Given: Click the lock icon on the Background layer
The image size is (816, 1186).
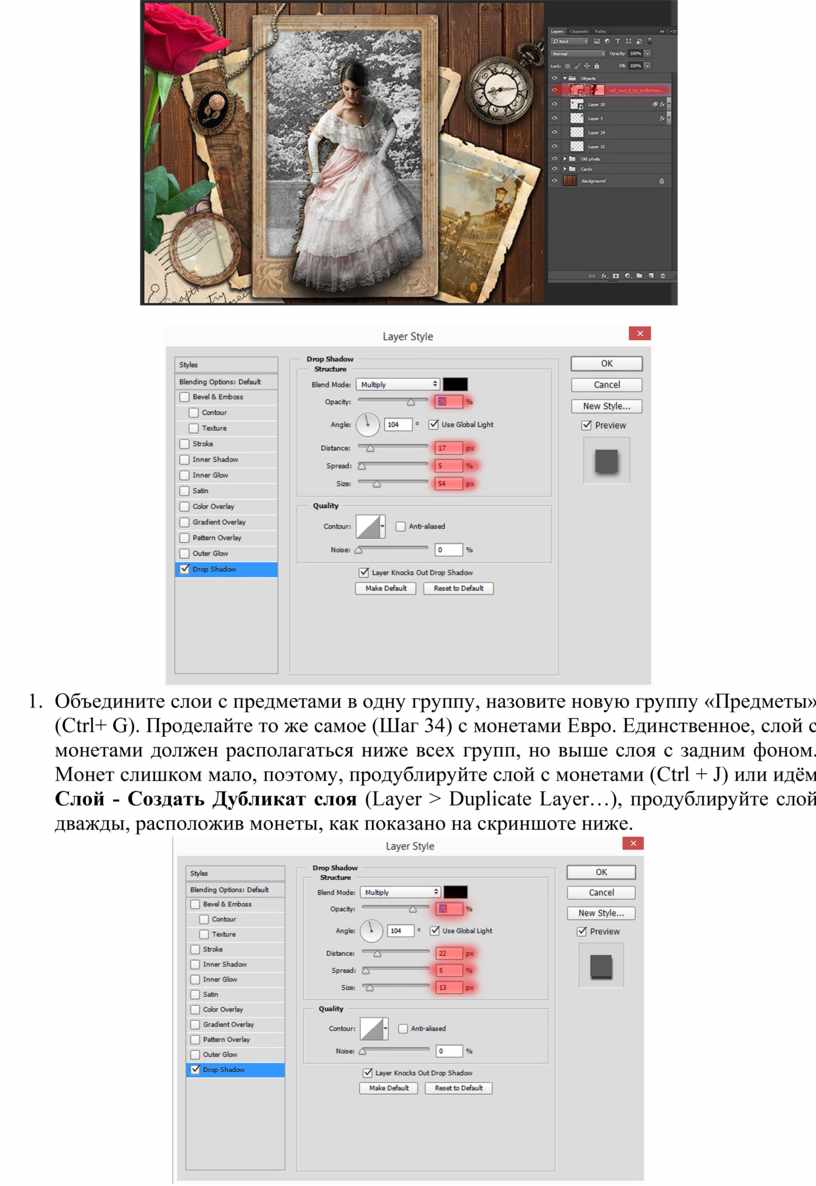Looking at the screenshot, I should (x=662, y=181).
